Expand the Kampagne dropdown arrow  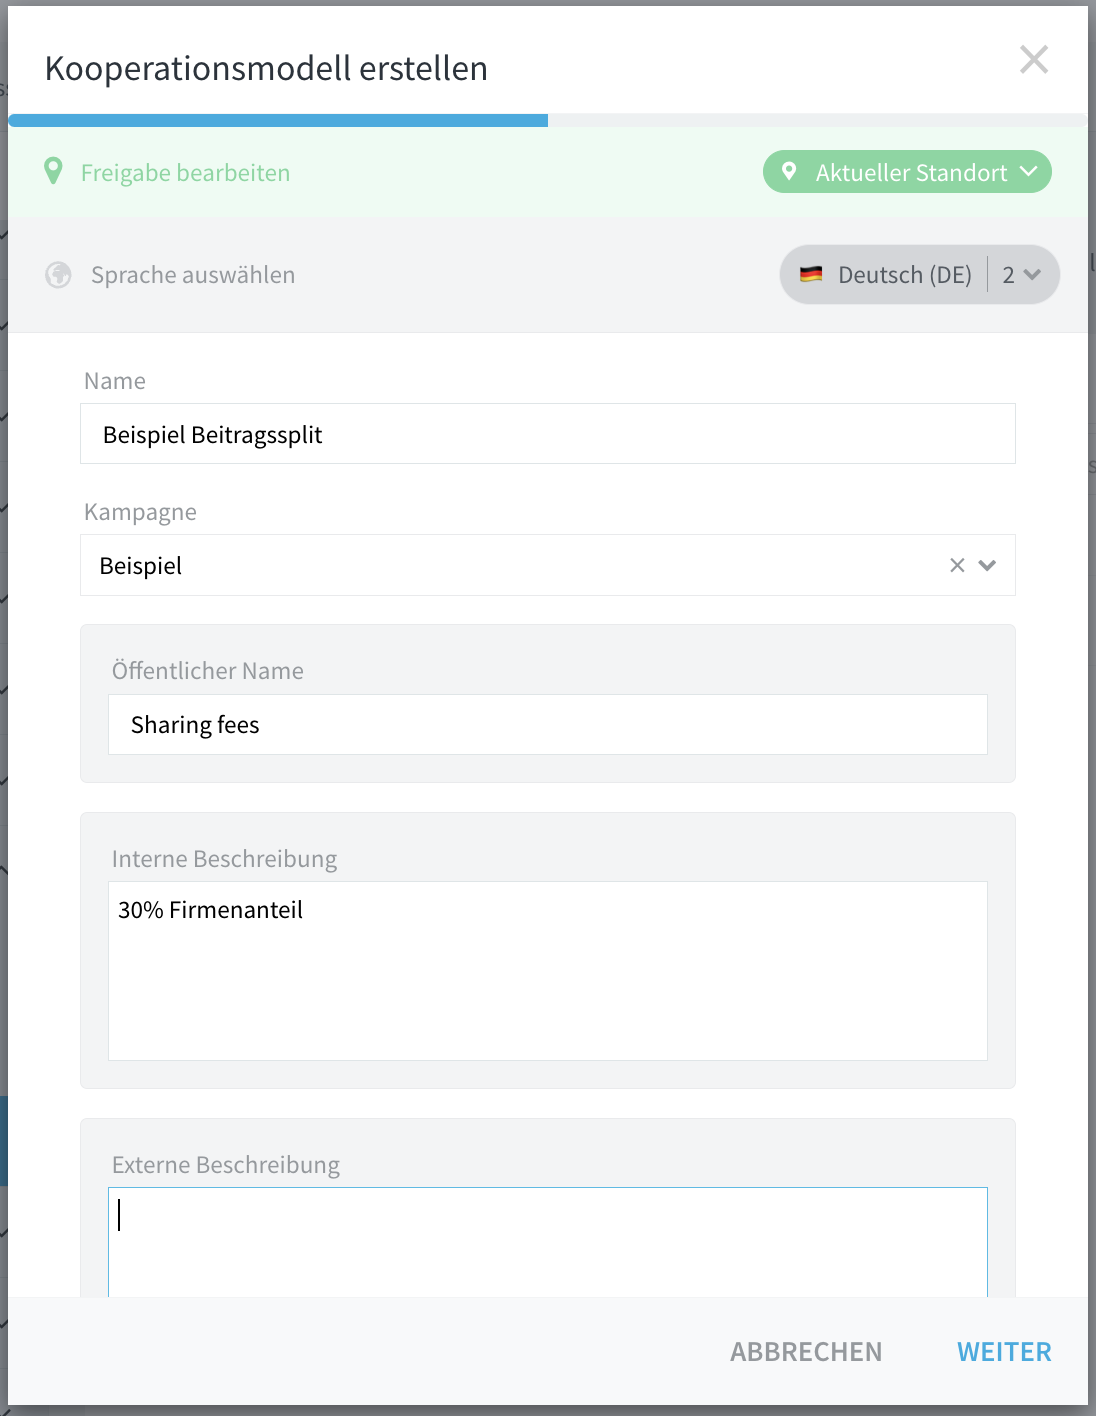point(988,565)
